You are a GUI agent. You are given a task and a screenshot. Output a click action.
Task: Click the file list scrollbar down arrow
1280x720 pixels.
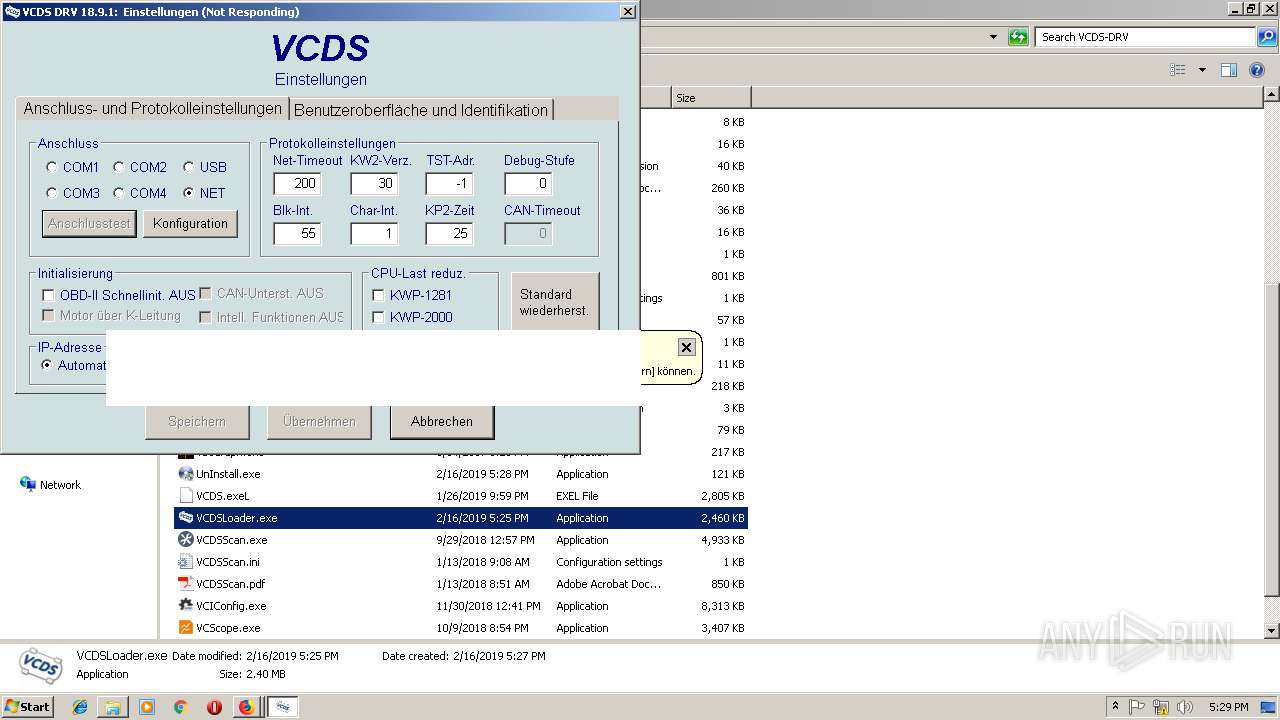click(x=1272, y=631)
